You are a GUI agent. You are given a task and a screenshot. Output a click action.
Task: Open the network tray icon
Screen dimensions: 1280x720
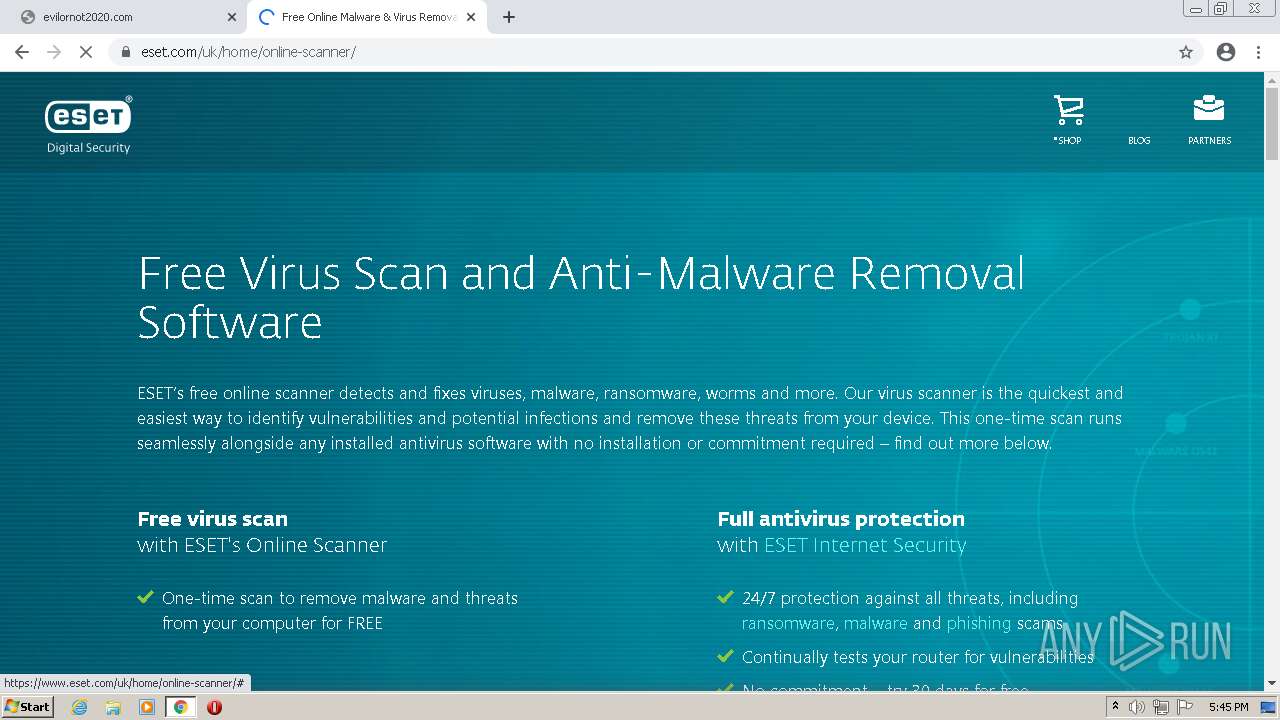1161,707
